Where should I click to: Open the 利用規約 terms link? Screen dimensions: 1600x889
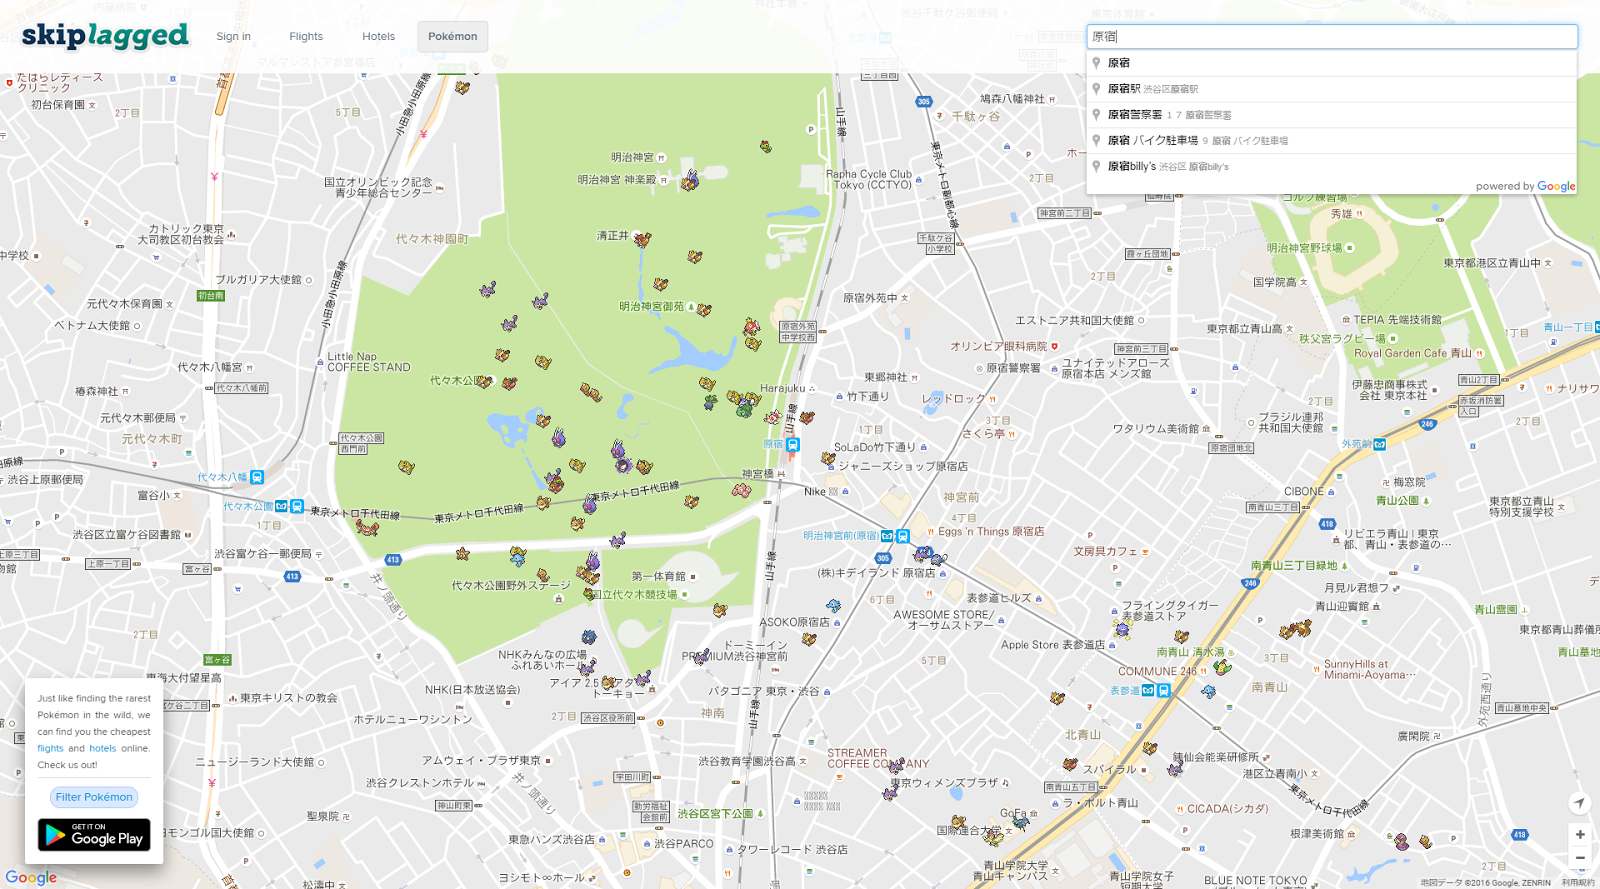click(1578, 883)
